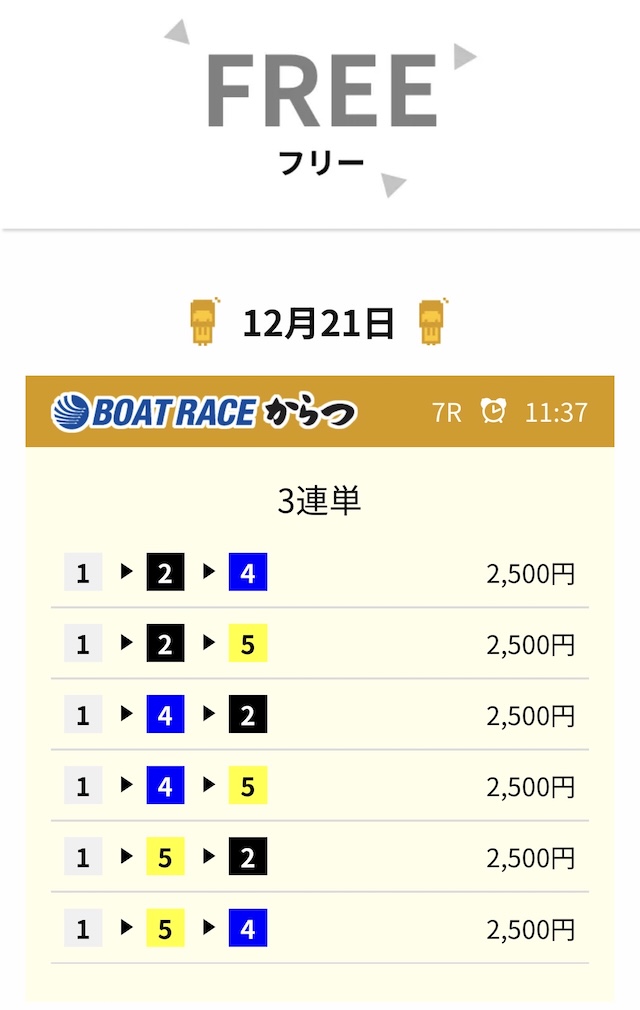The image size is (640, 1010).
Task: Click the 3連単 bet type heading
Action: point(319,501)
